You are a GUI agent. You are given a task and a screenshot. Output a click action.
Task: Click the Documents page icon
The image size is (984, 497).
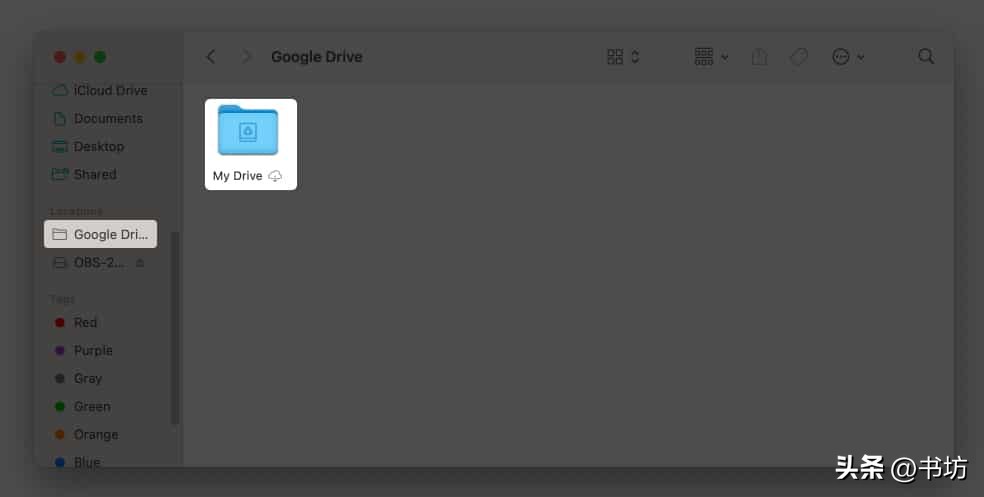60,119
